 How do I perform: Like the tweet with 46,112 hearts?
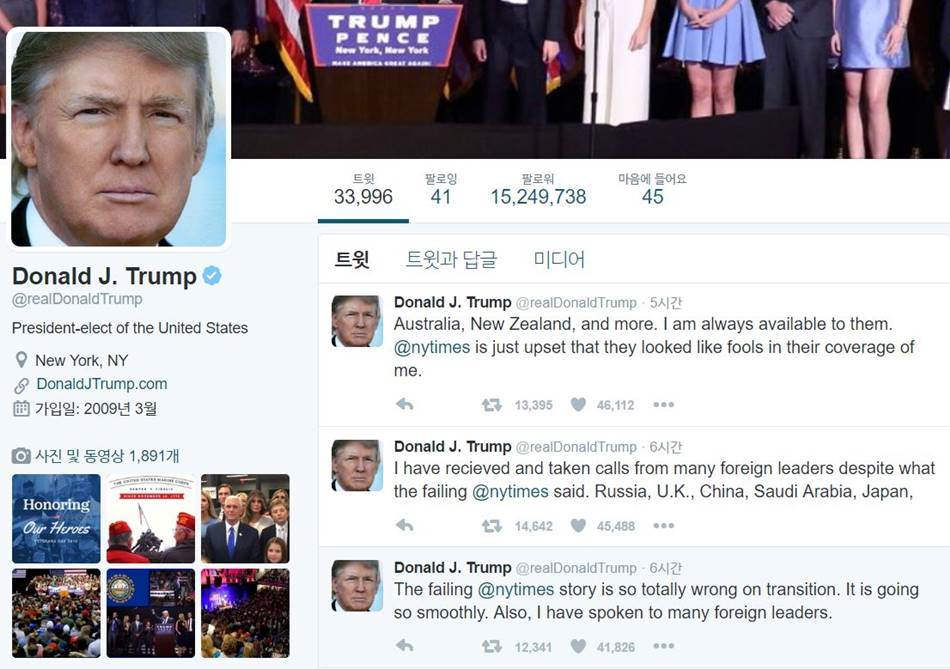pos(579,404)
